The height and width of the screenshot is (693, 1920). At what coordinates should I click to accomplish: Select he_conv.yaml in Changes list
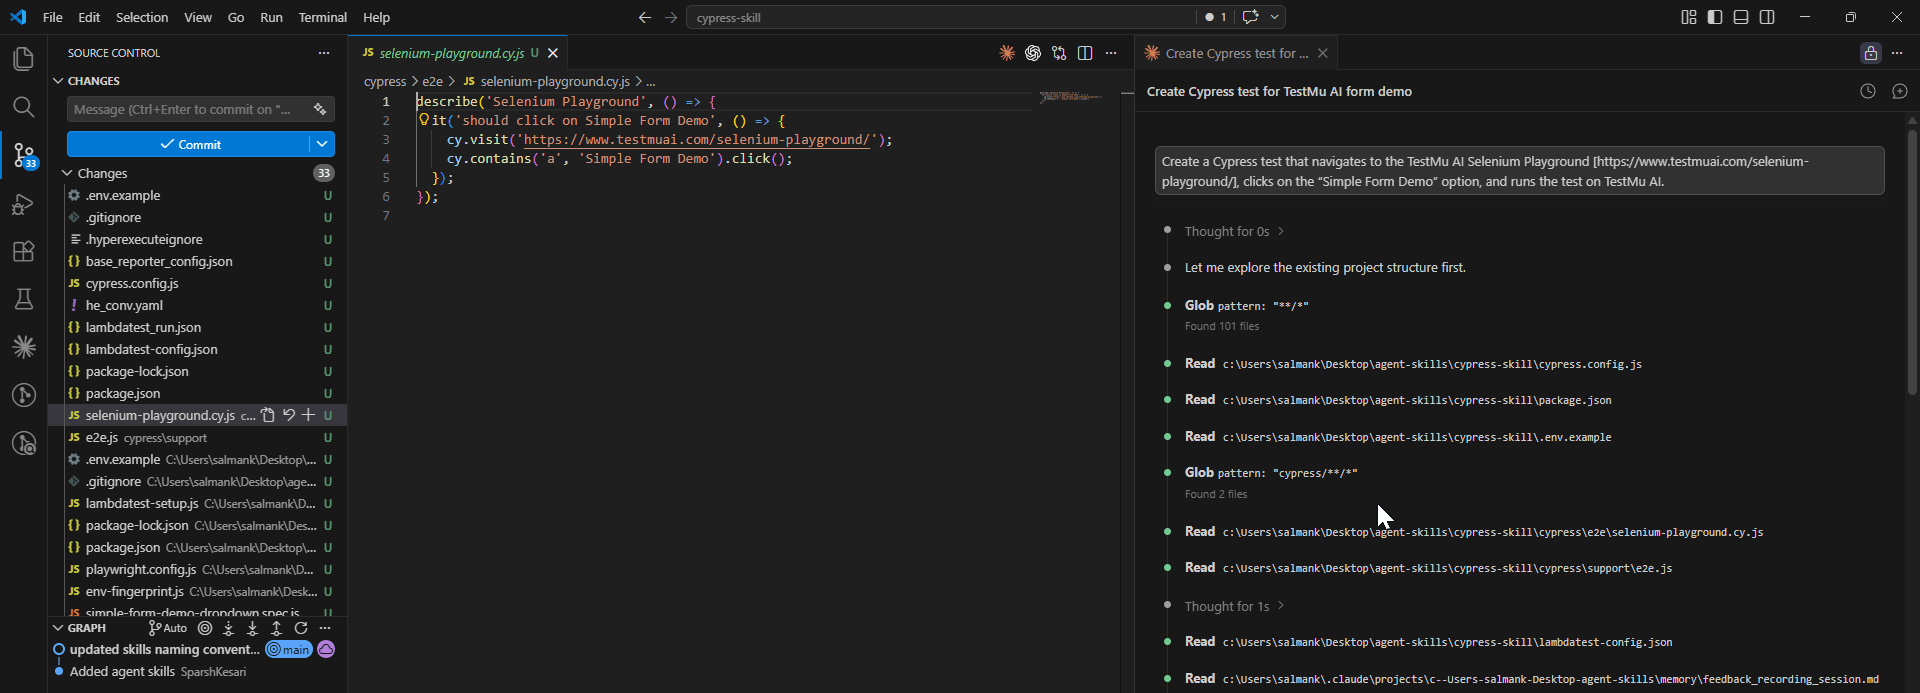tap(124, 305)
